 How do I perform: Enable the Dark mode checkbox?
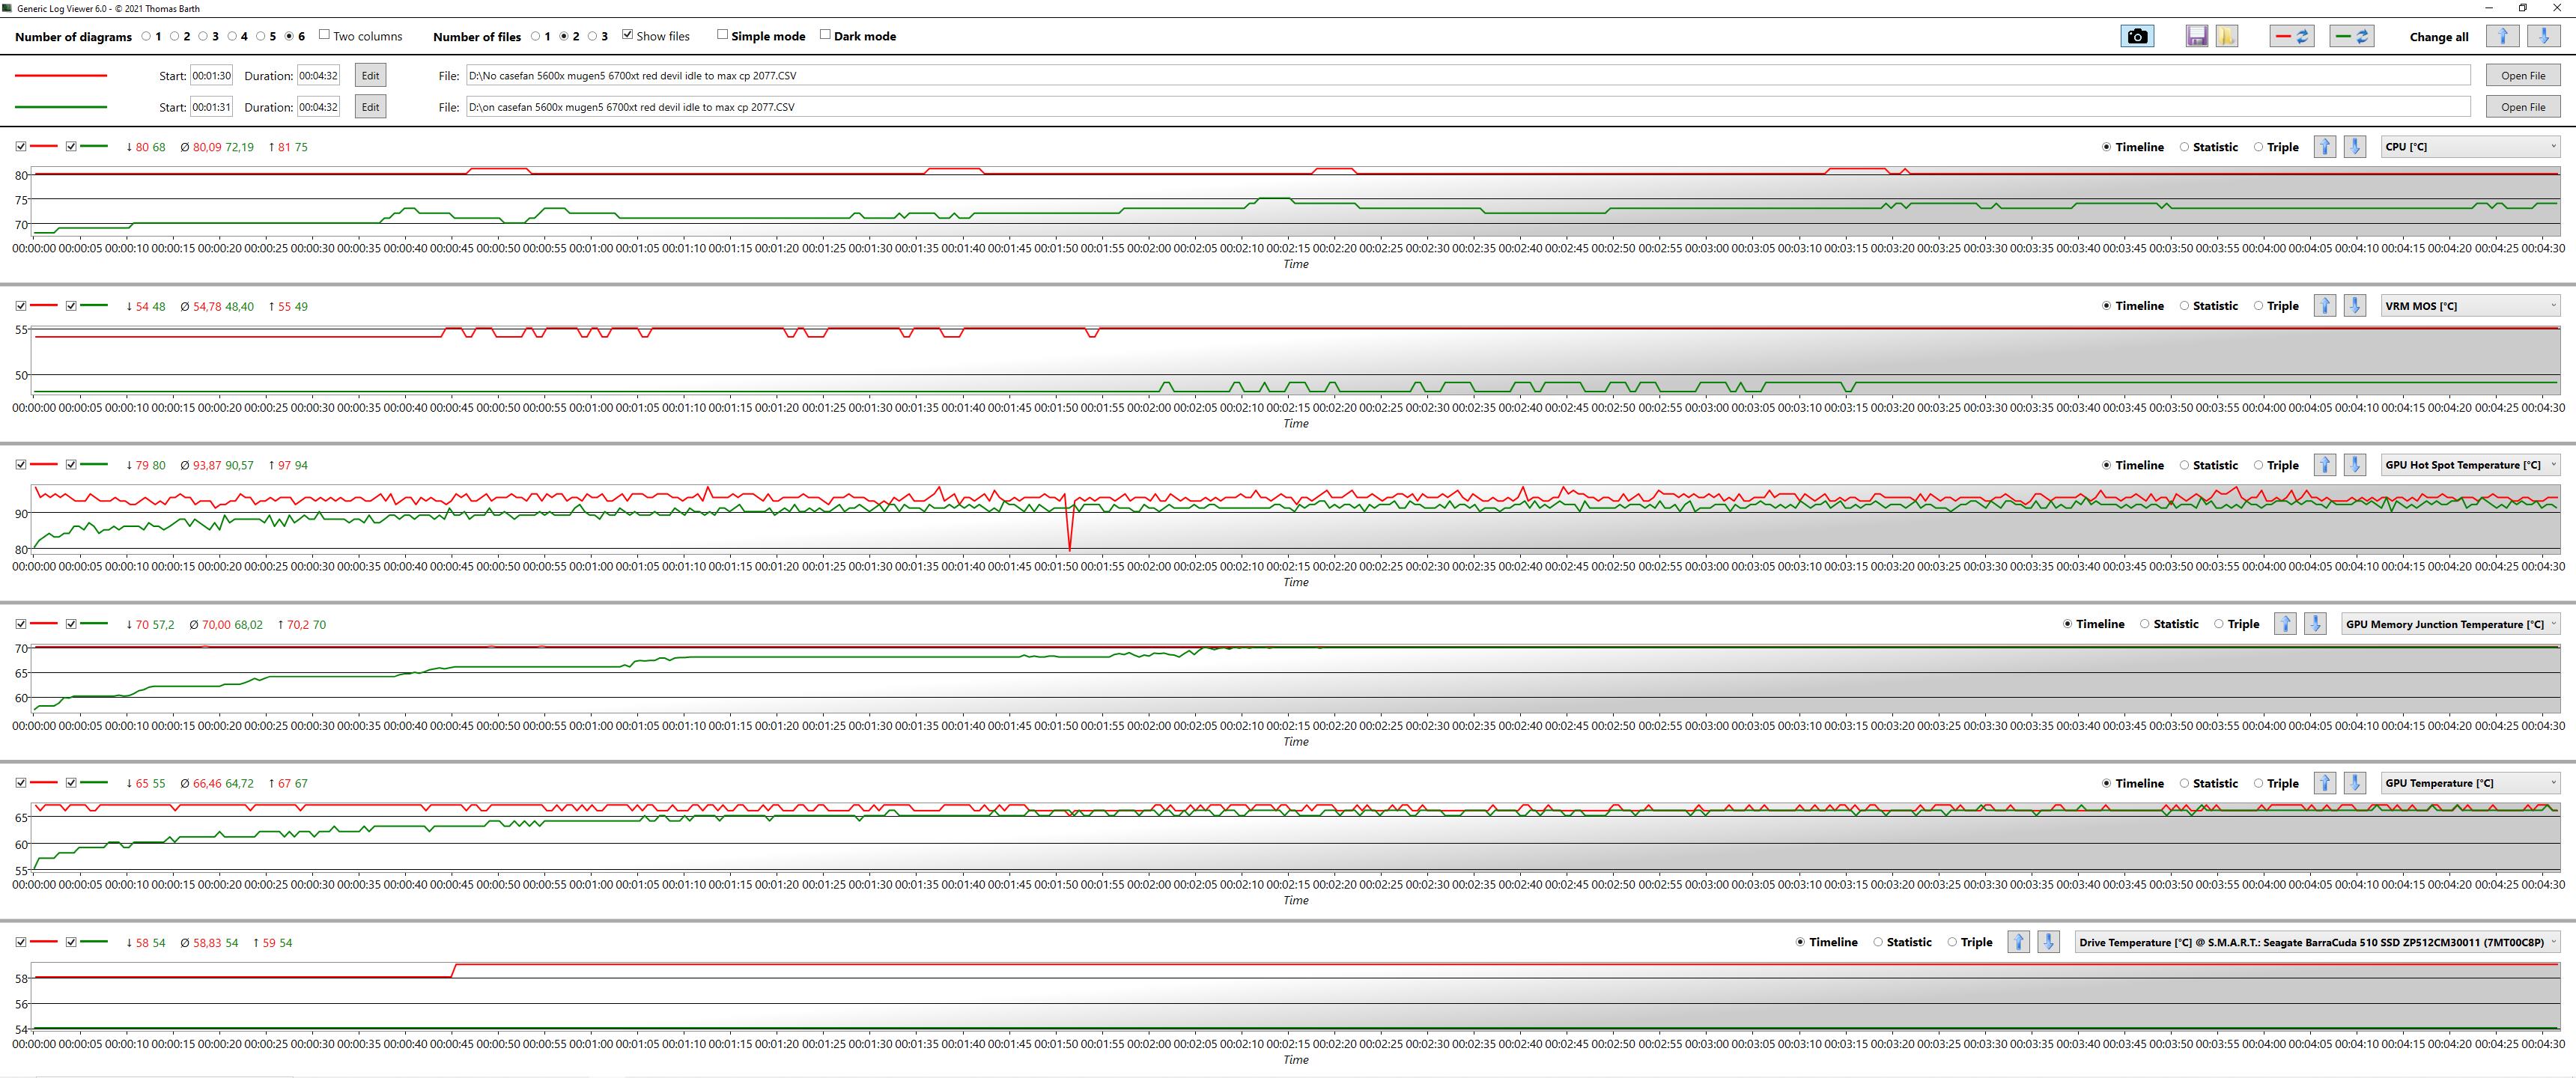825,35
